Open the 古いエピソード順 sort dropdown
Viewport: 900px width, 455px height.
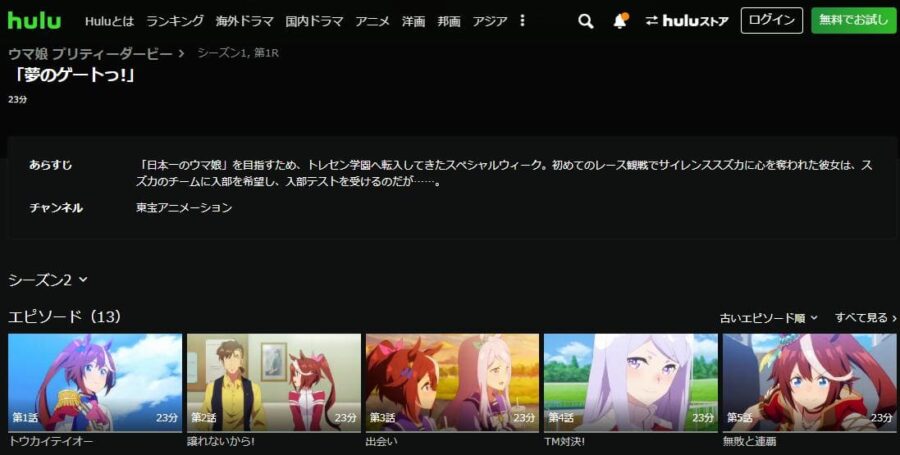(x=769, y=318)
